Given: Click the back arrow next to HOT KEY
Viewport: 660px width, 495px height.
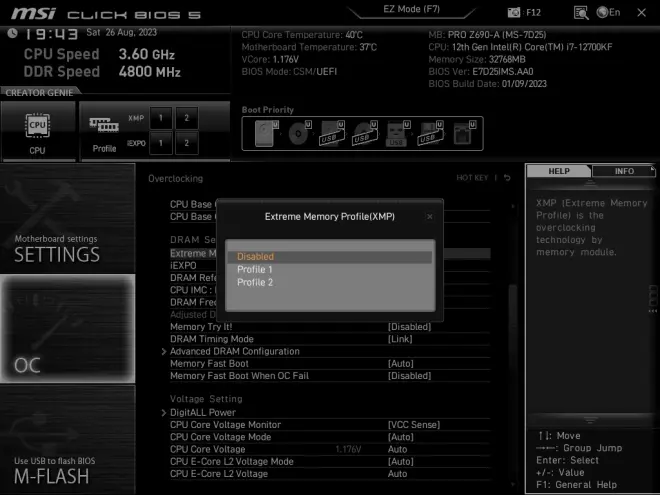Looking at the screenshot, I should (507, 178).
